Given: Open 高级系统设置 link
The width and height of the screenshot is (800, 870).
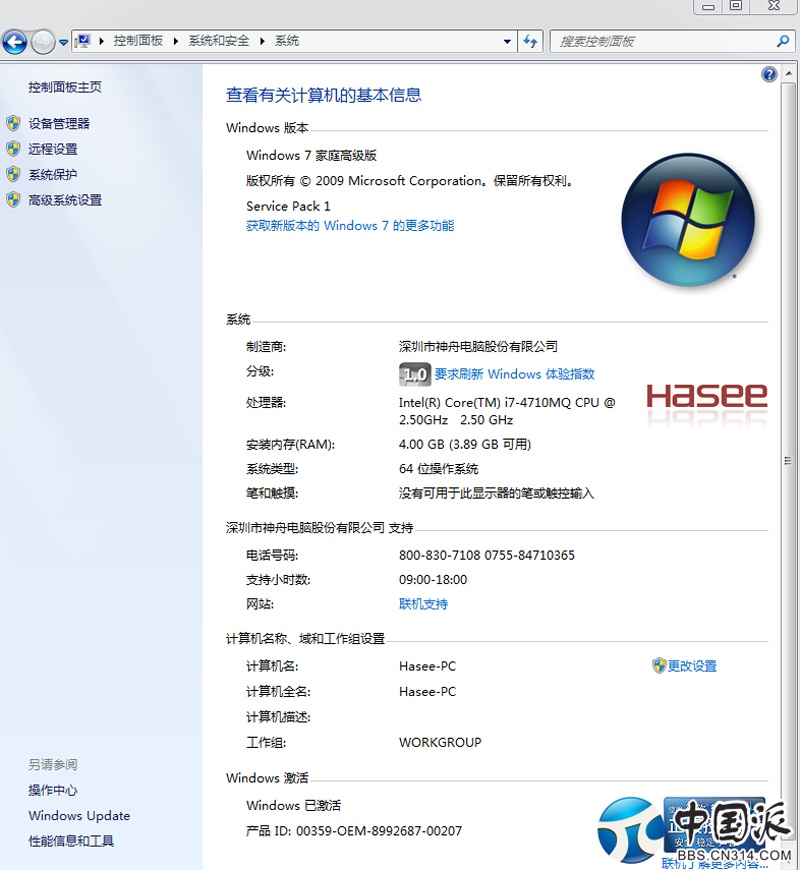Looking at the screenshot, I should coord(65,200).
